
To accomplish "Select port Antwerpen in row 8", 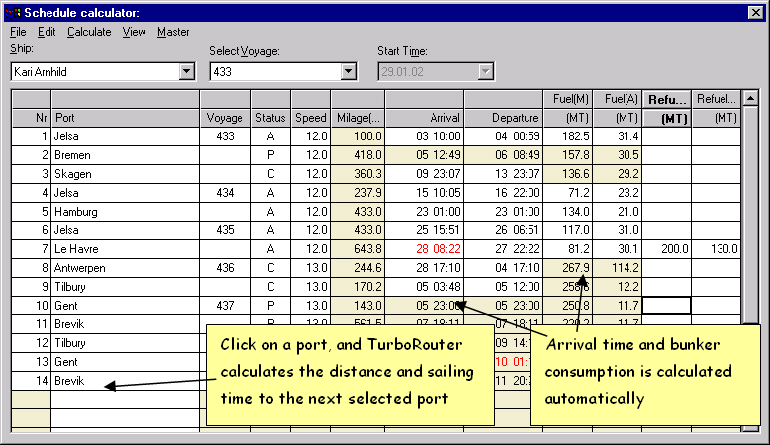I will [125, 268].
